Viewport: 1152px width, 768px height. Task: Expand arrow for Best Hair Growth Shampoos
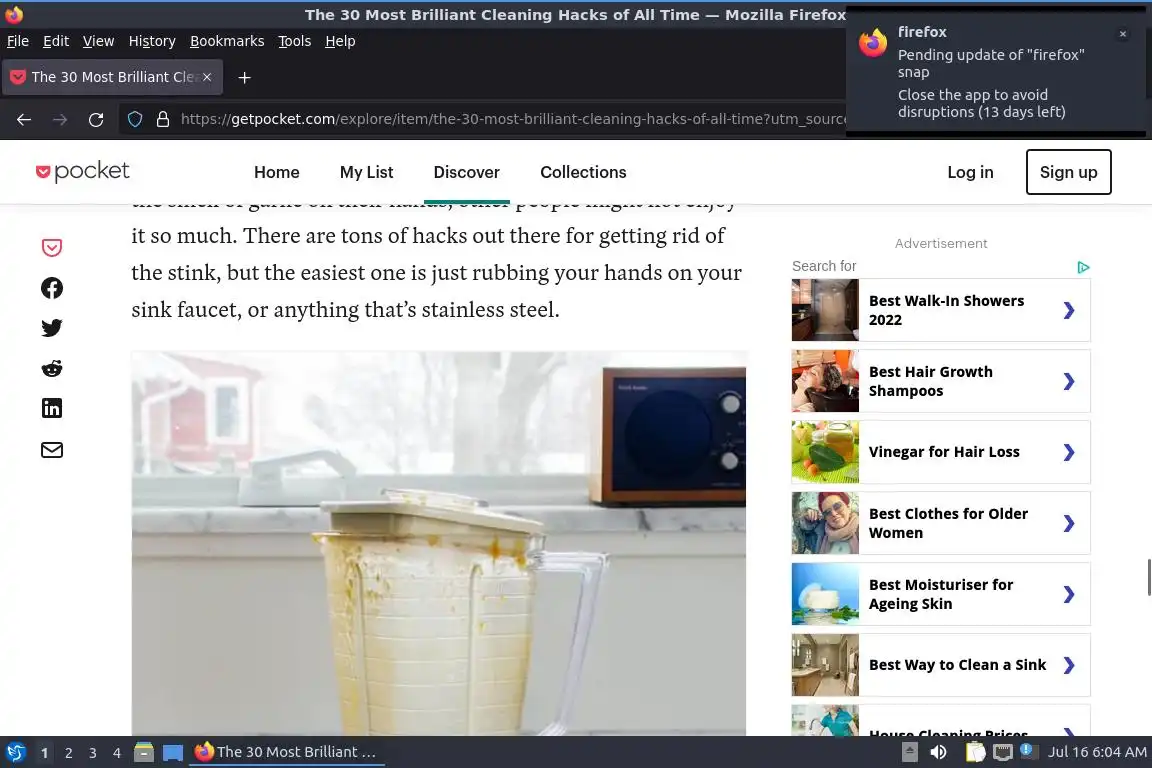(1069, 381)
